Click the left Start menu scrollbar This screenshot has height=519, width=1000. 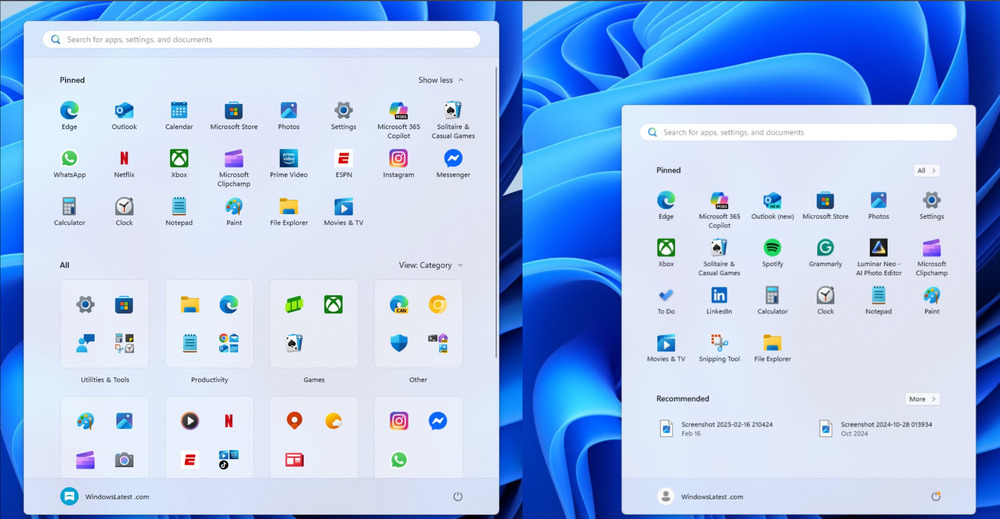coord(496,210)
